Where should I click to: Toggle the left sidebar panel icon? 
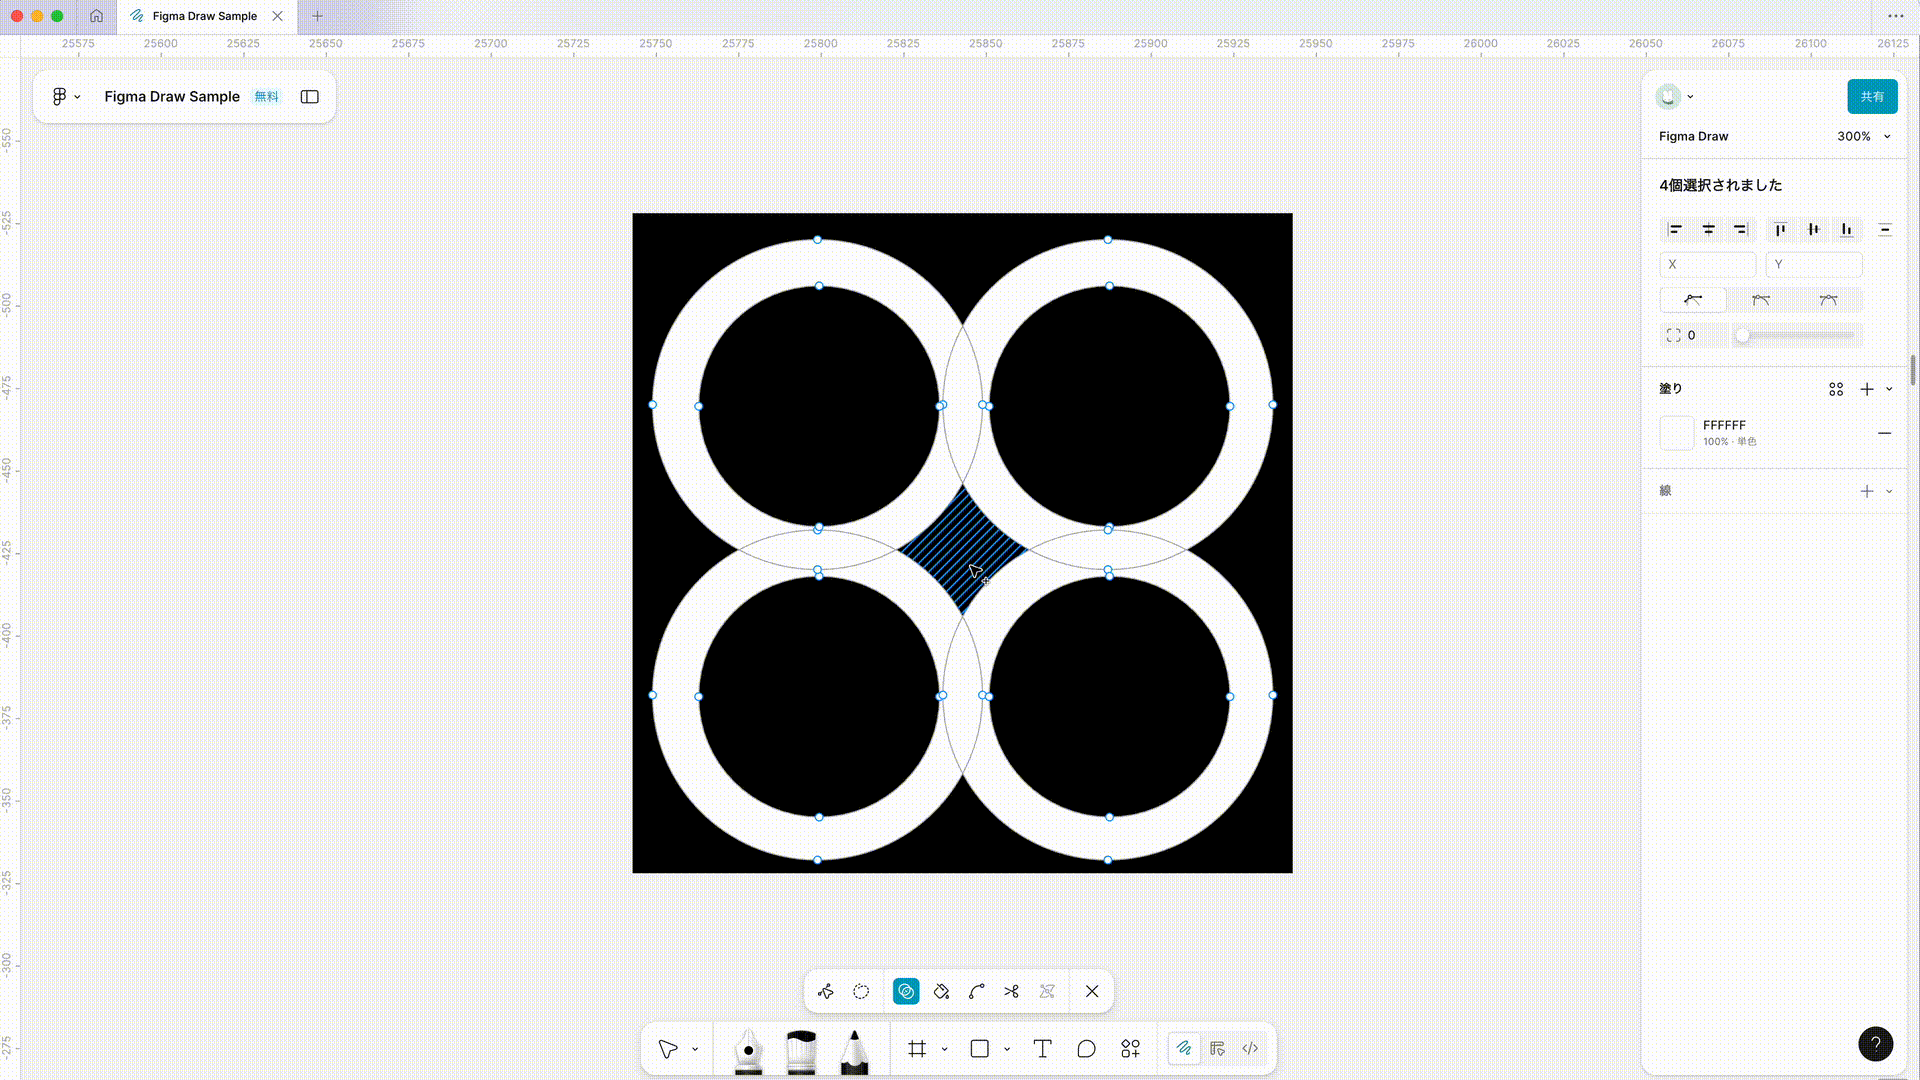pyautogui.click(x=310, y=97)
